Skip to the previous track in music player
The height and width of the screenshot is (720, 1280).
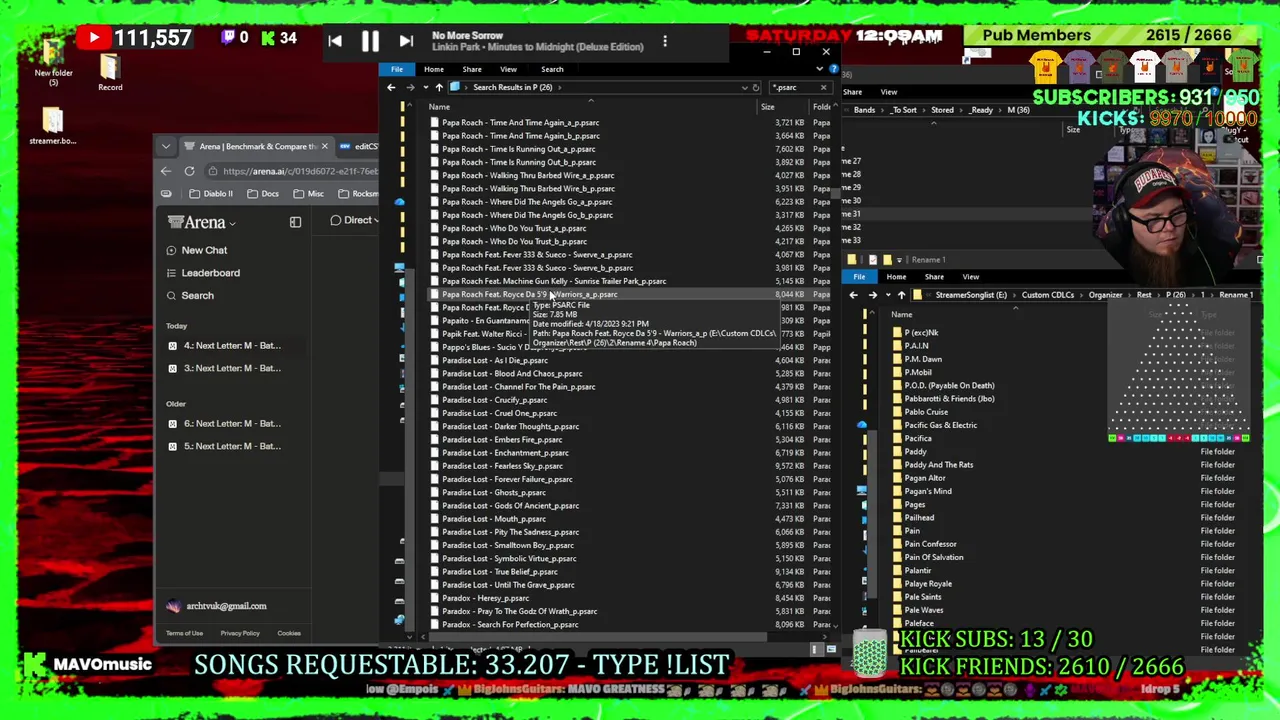point(335,41)
